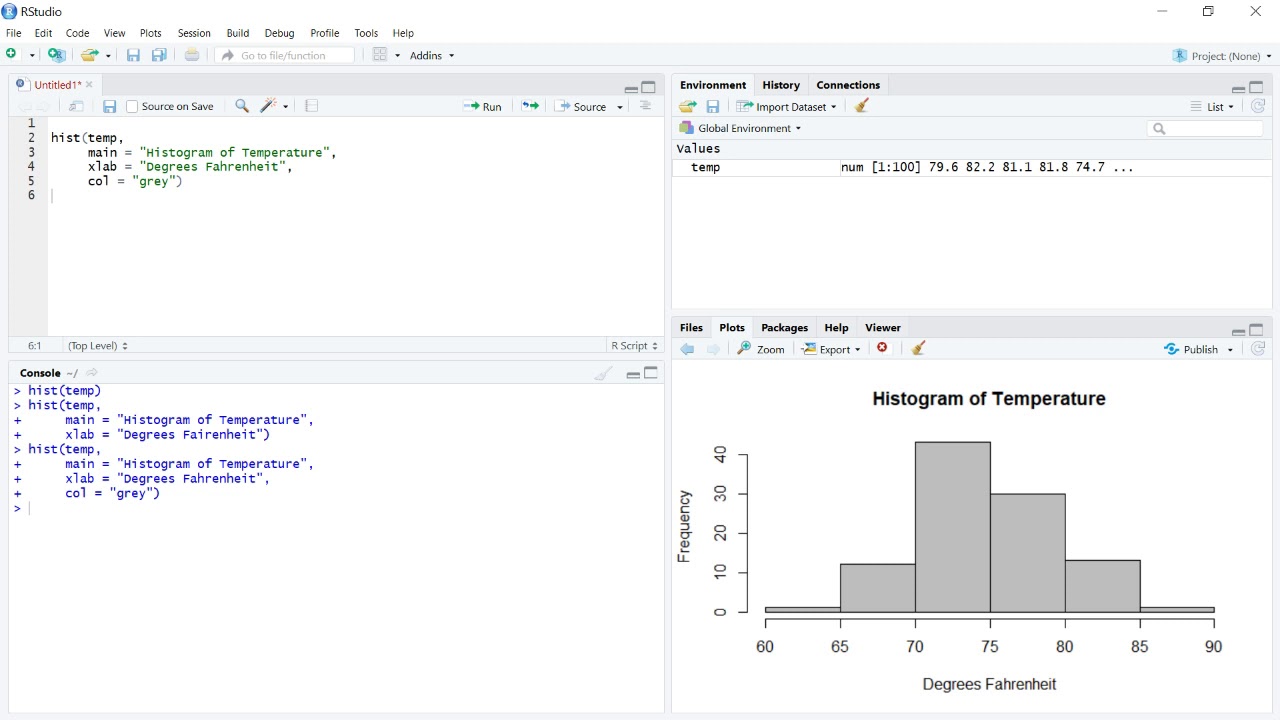Open the (Top Level) scope selector
The height and width of the screenshot is (720, 1280).
98,346
